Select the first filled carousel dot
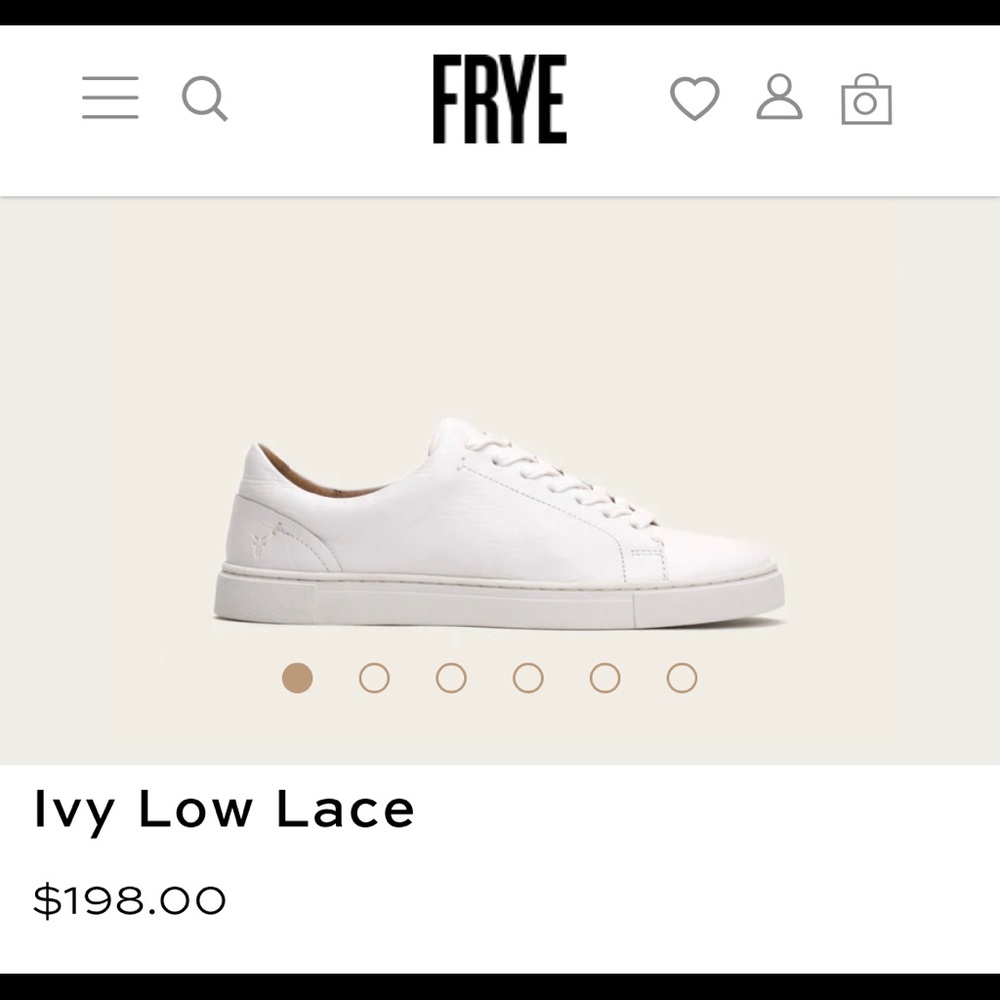Viewport: 1000px width, 1000px height. click(299, 678)
